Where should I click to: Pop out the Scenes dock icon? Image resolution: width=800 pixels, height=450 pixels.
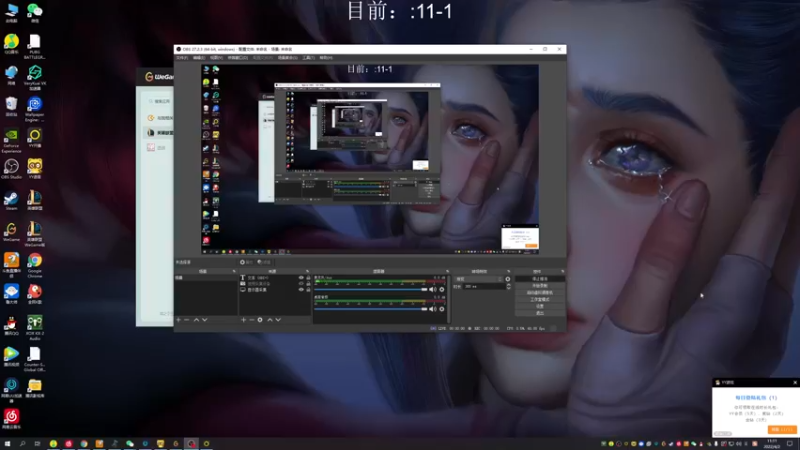234,271
